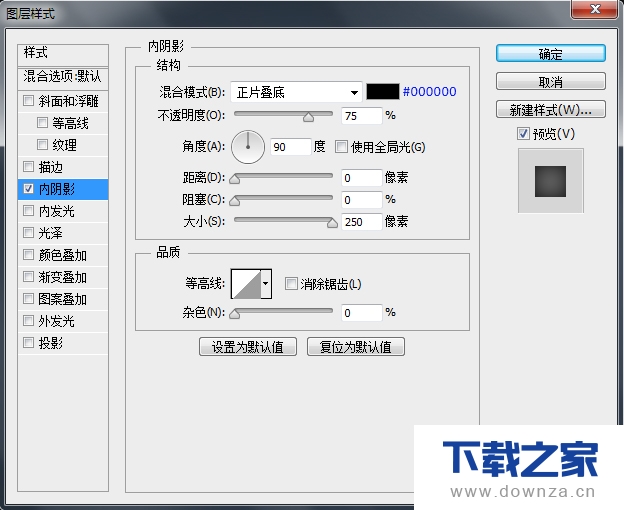Click the 阻塞 value input field

[362, 200]
